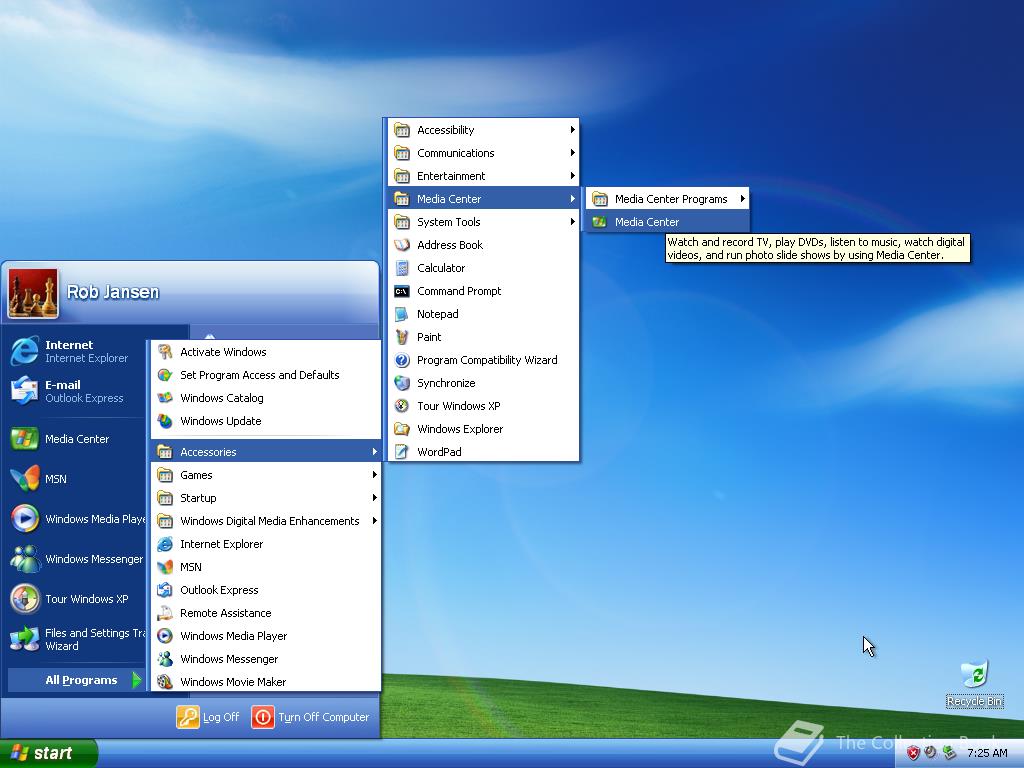This screenshot has width=1024, height=768.
Task: Open Windows Explorer
Action: click(x=483, y=429)
